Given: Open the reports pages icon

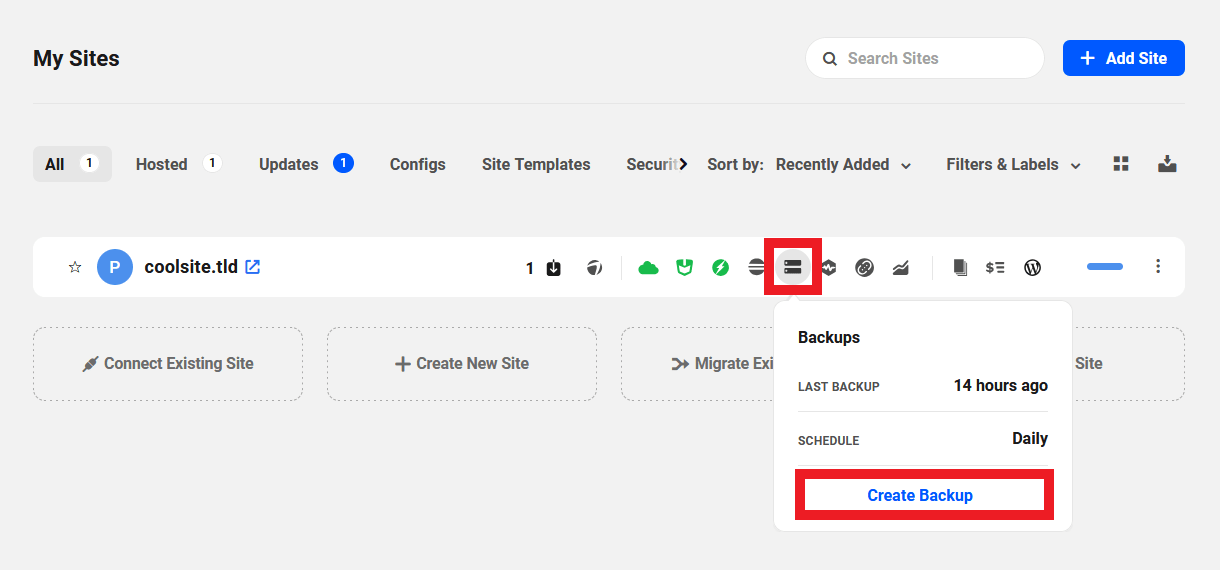Looking at the screenshot, I should [960, 267].
